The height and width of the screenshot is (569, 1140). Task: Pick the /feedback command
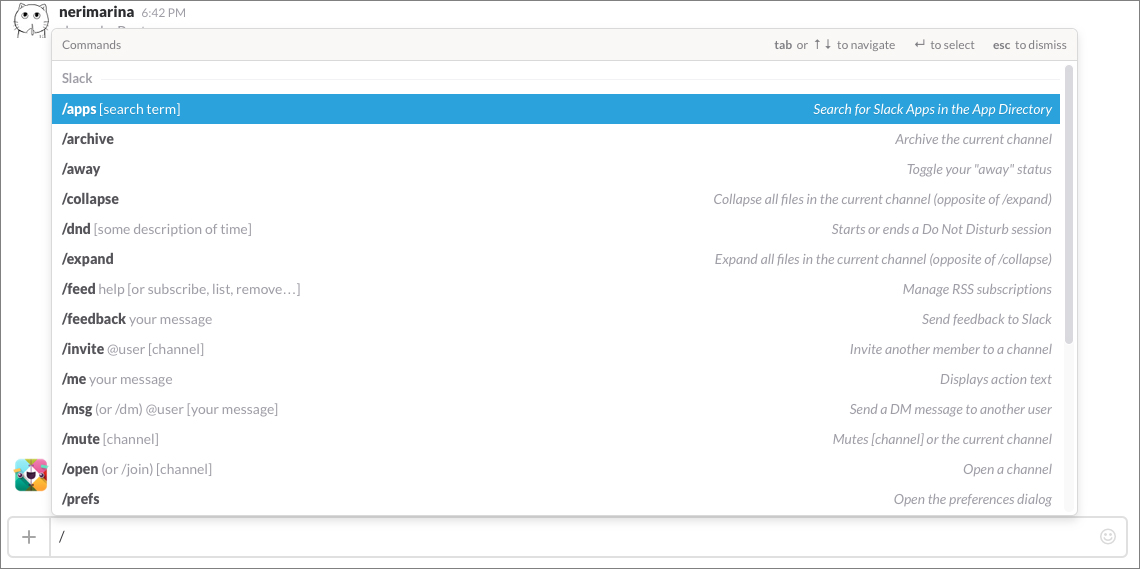[555, 319]
